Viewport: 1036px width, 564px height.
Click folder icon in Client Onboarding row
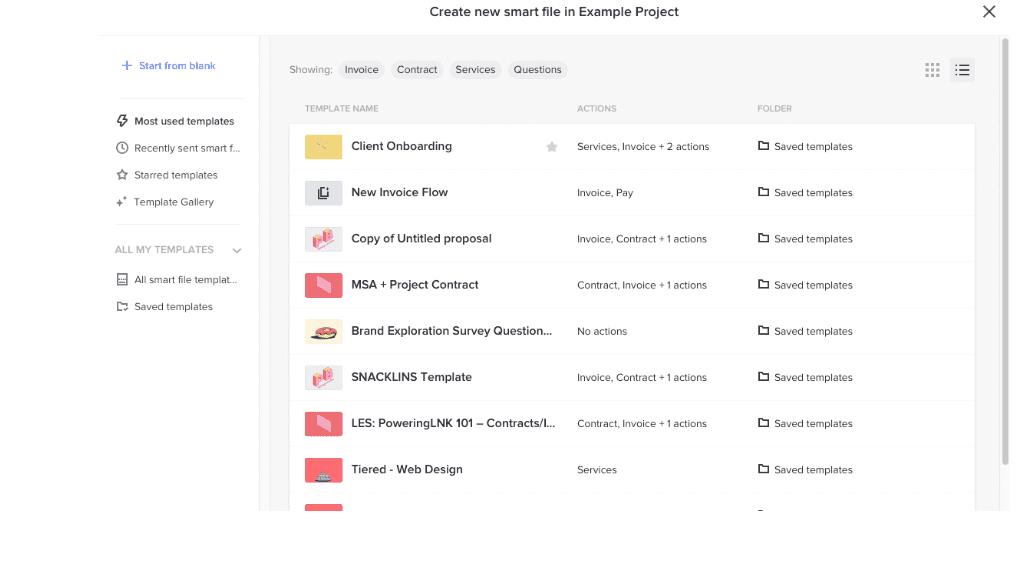pos(763,146)
